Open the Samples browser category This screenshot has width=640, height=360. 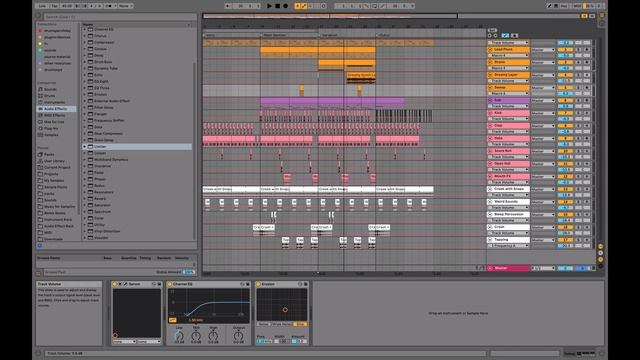pyautogui.click(x=51, y=135)
